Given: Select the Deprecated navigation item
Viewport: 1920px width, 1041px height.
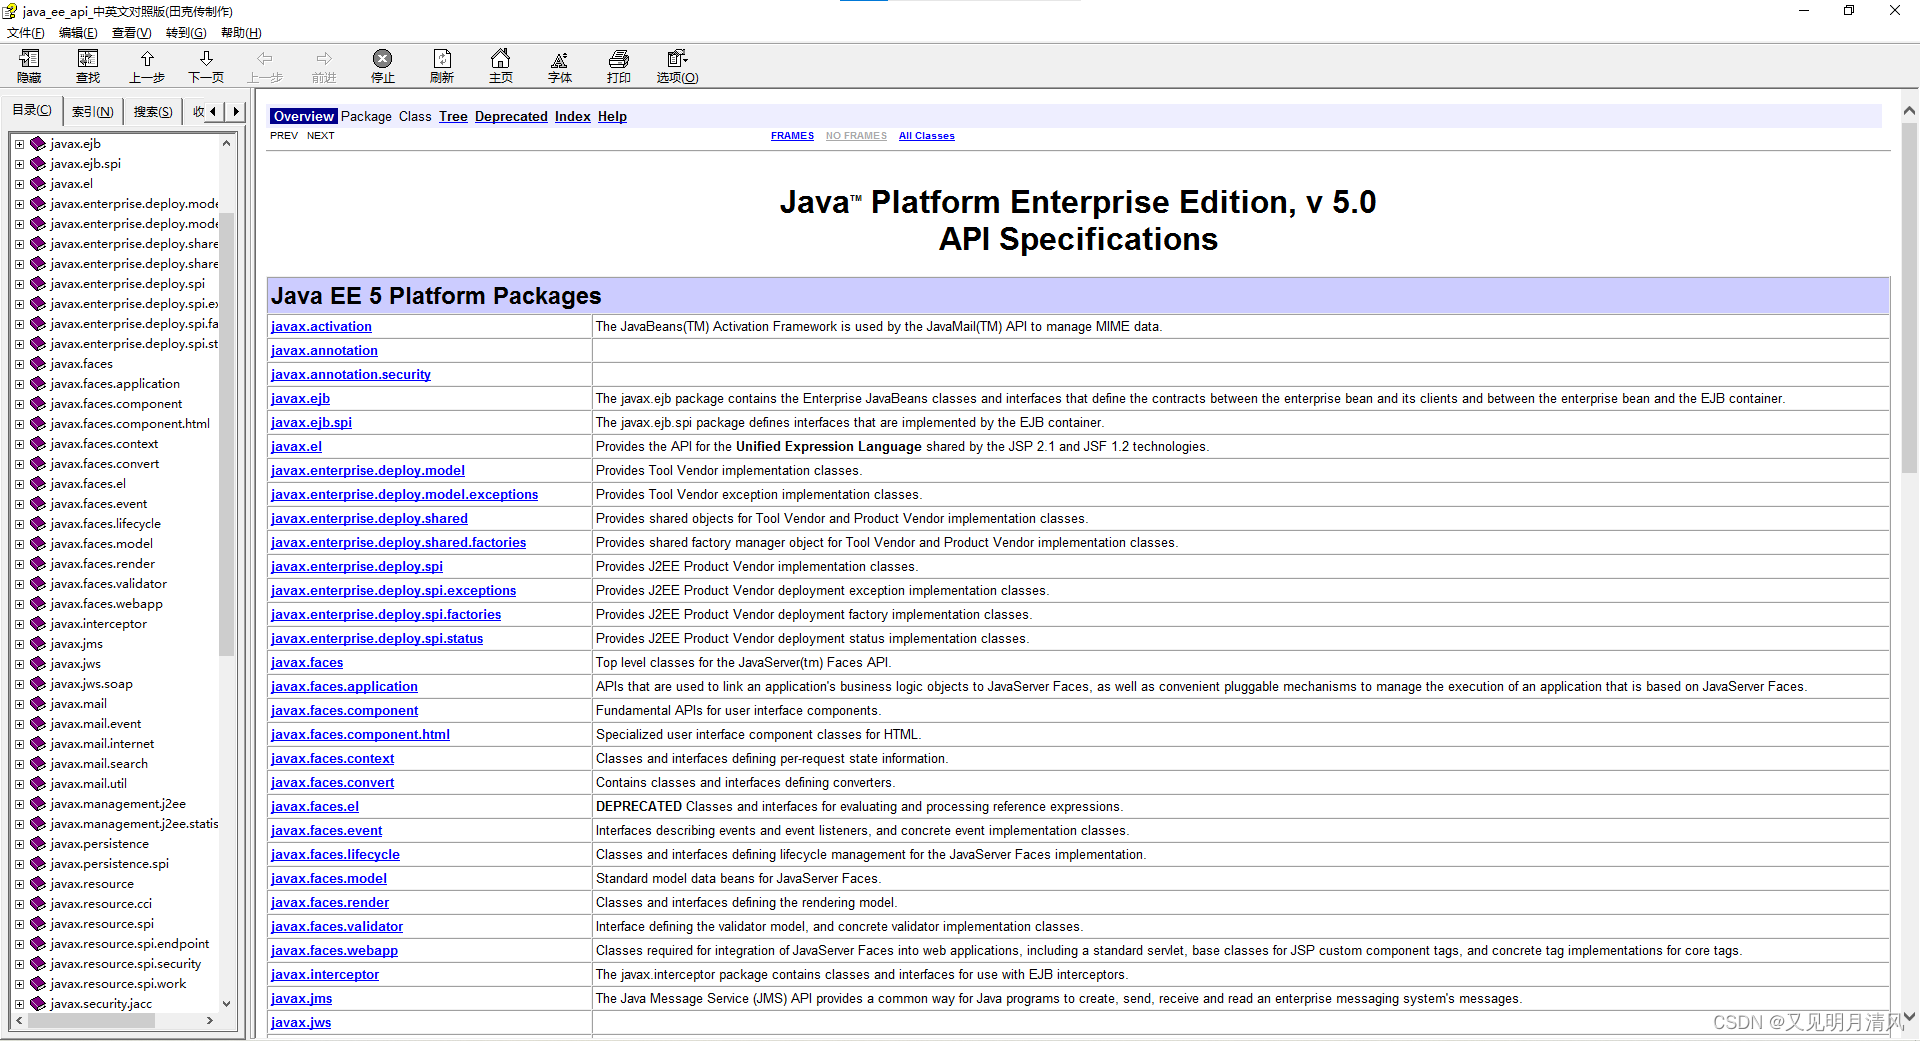Looking at the screenshot, I should (x=511, y=116).
